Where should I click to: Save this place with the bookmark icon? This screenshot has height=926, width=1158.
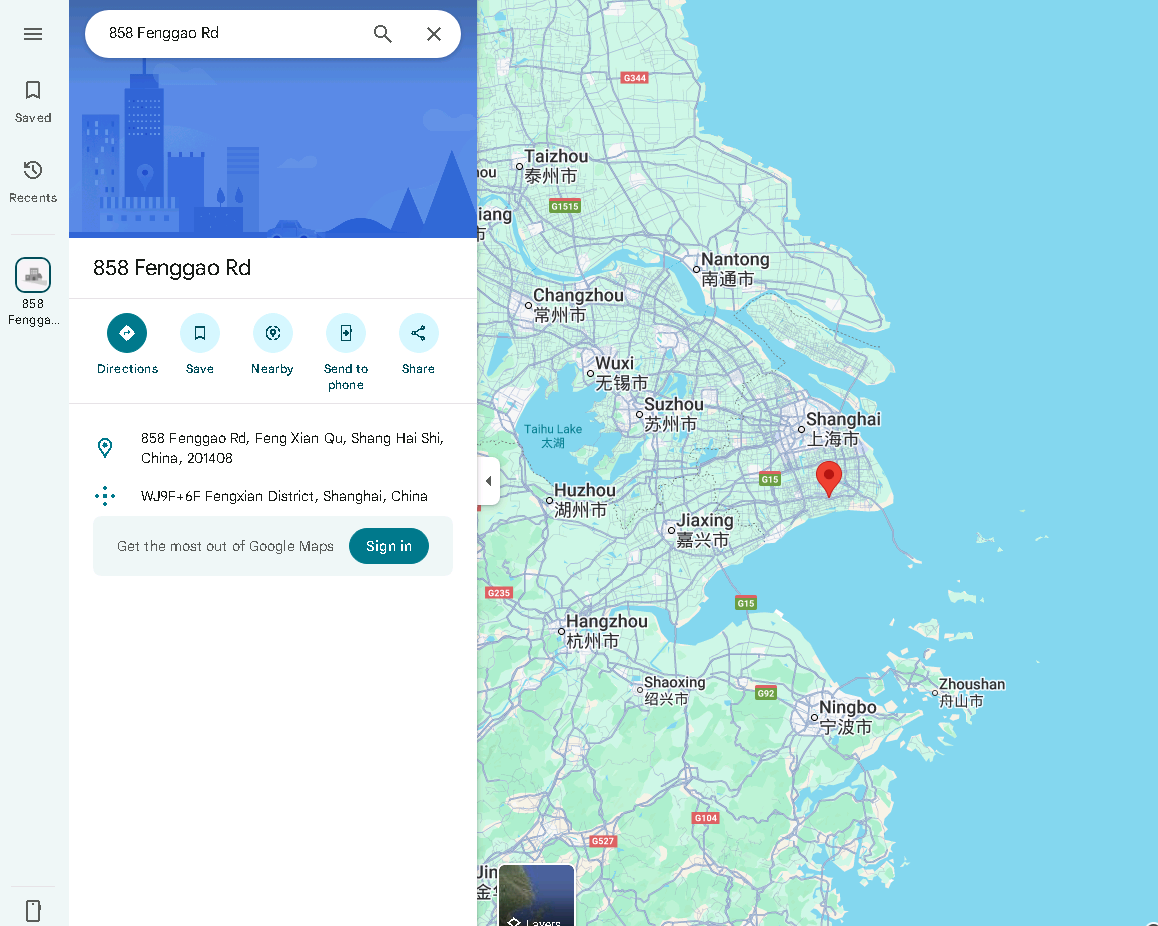(x=199, y=345)
